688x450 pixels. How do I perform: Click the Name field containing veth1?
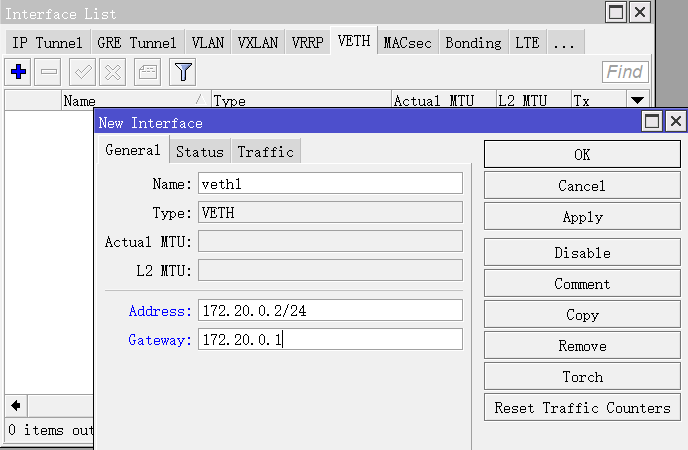point(330,184)
